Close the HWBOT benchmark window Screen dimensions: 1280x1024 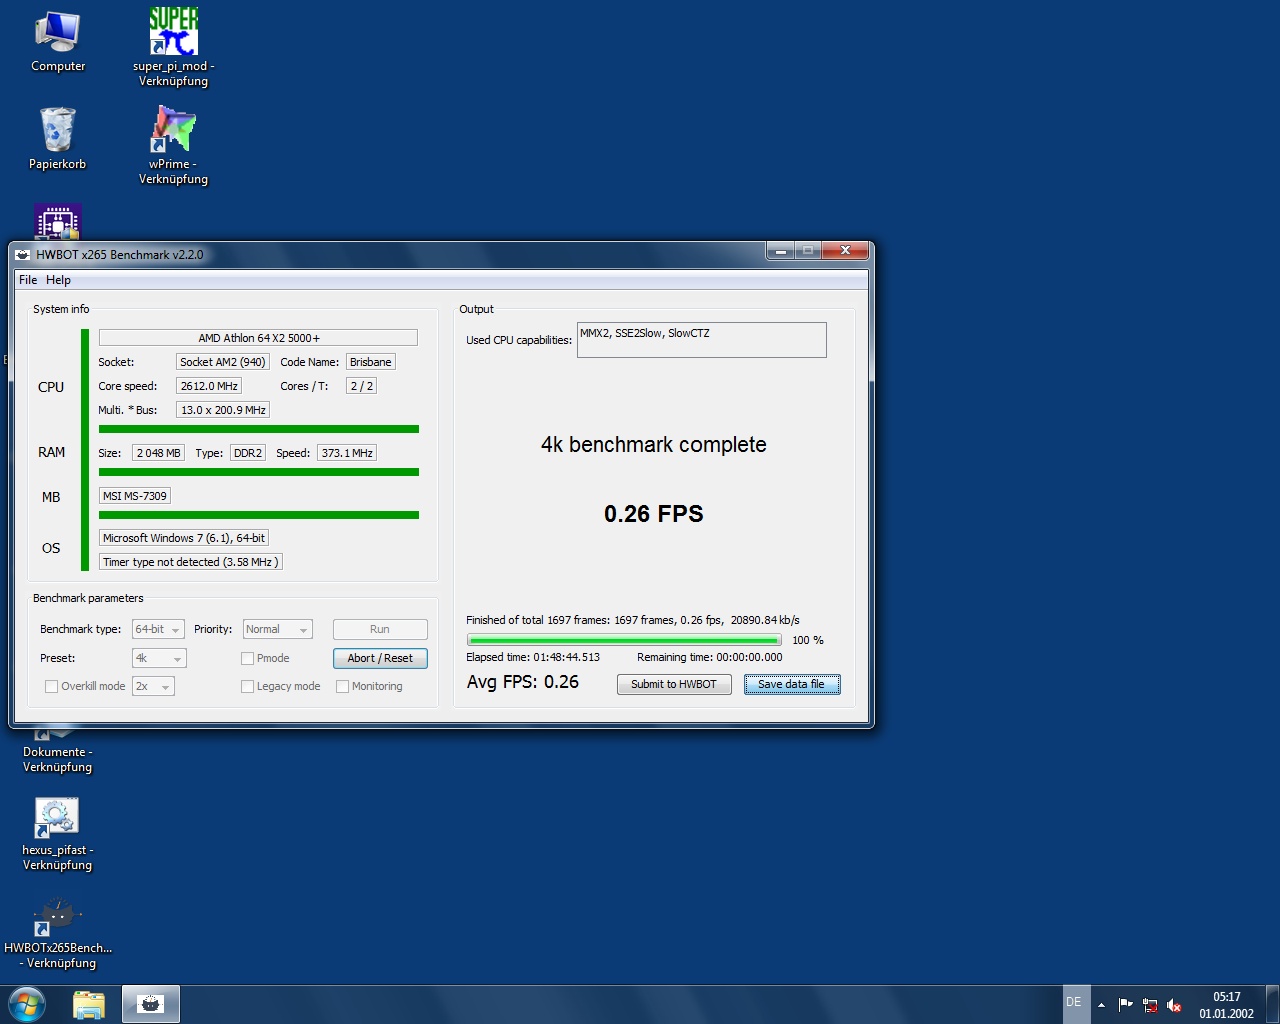coord(845,251)
